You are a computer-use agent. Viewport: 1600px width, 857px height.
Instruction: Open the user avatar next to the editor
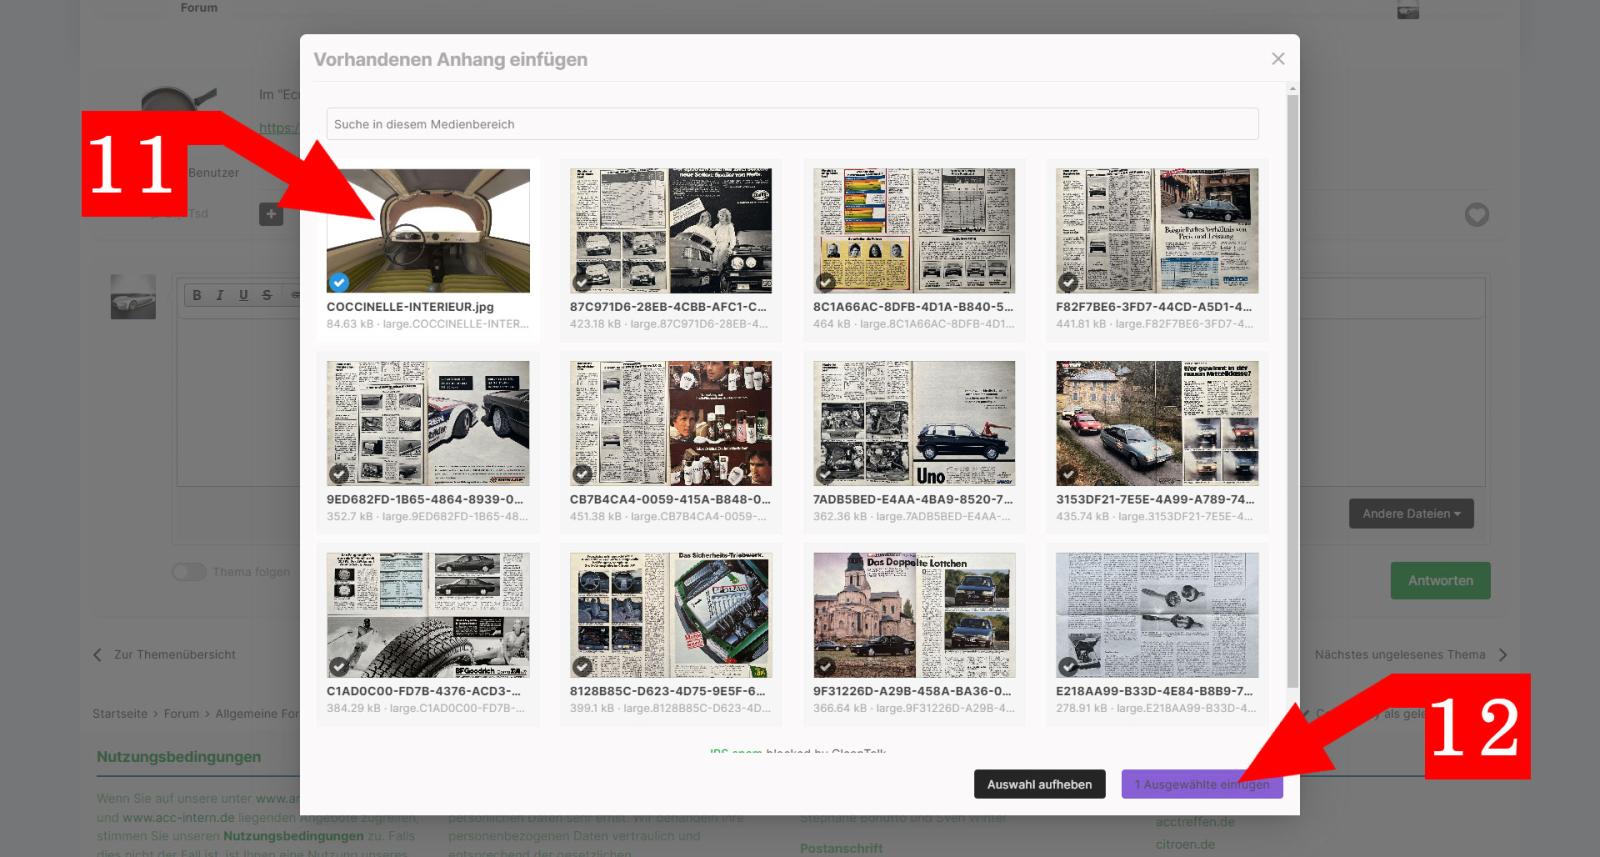click(133, 297)
